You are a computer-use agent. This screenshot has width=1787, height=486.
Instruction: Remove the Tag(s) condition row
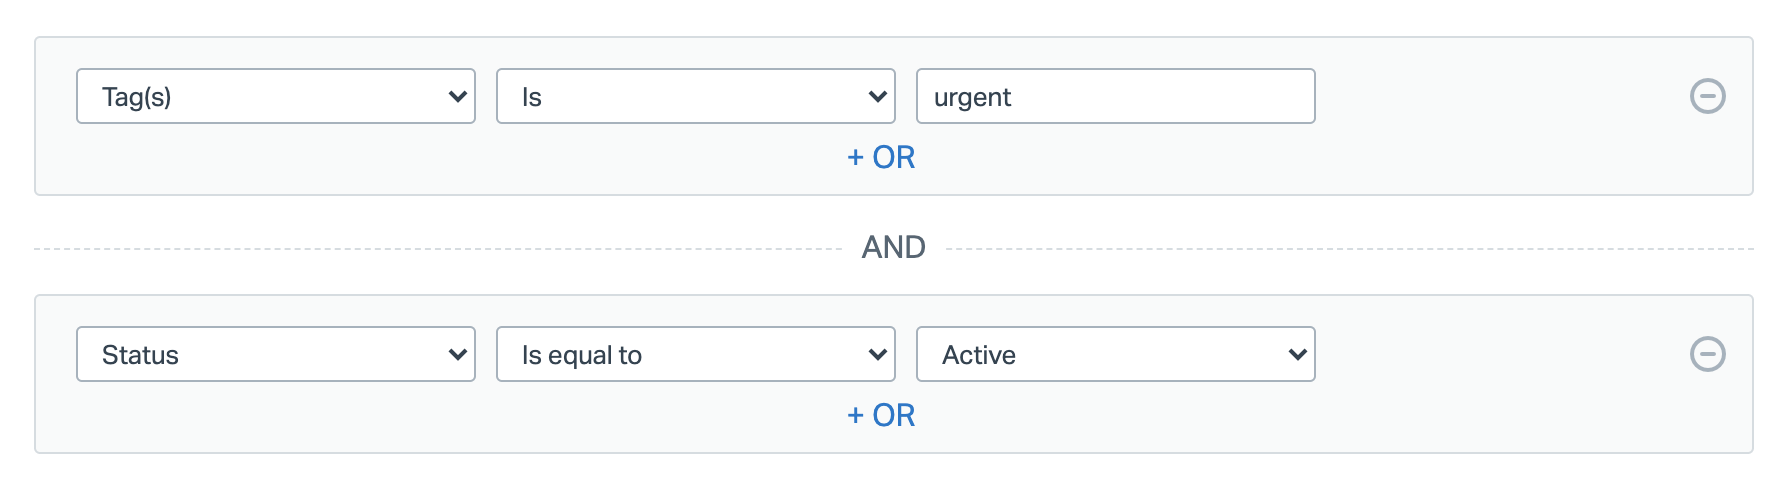coord(1707,96)
